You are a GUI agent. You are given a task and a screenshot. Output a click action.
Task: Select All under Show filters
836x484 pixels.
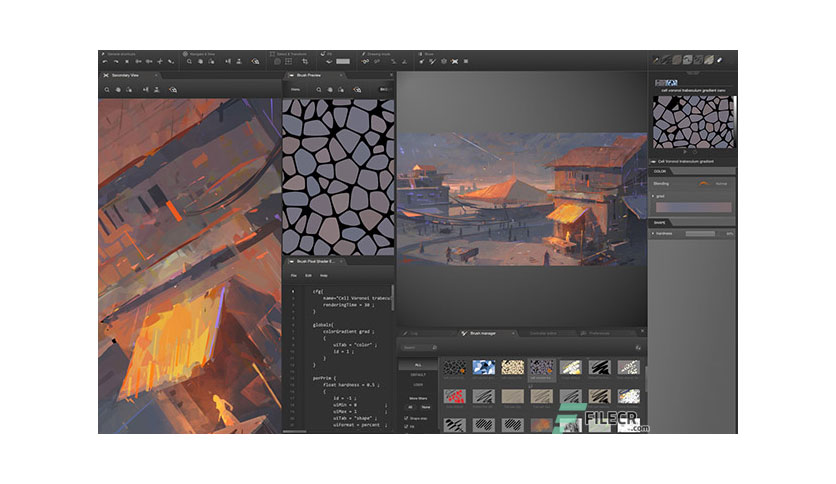point(411,407)
